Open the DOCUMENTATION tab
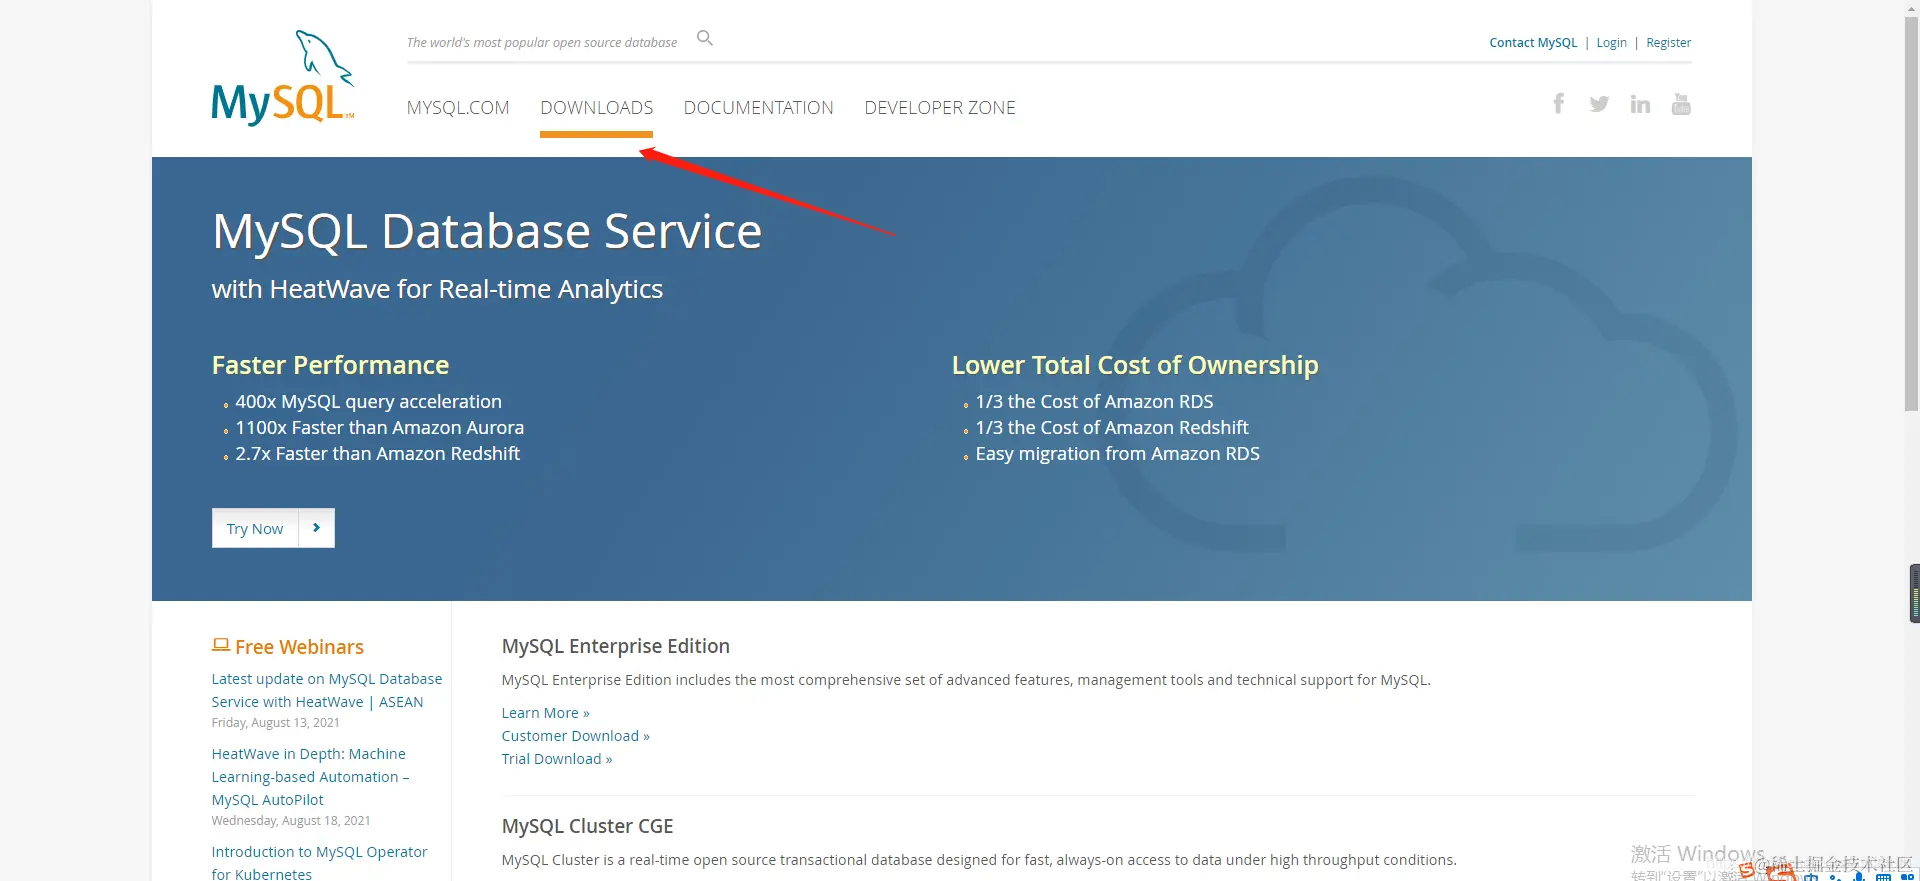The image size is (1920, 881). (759, 108)
